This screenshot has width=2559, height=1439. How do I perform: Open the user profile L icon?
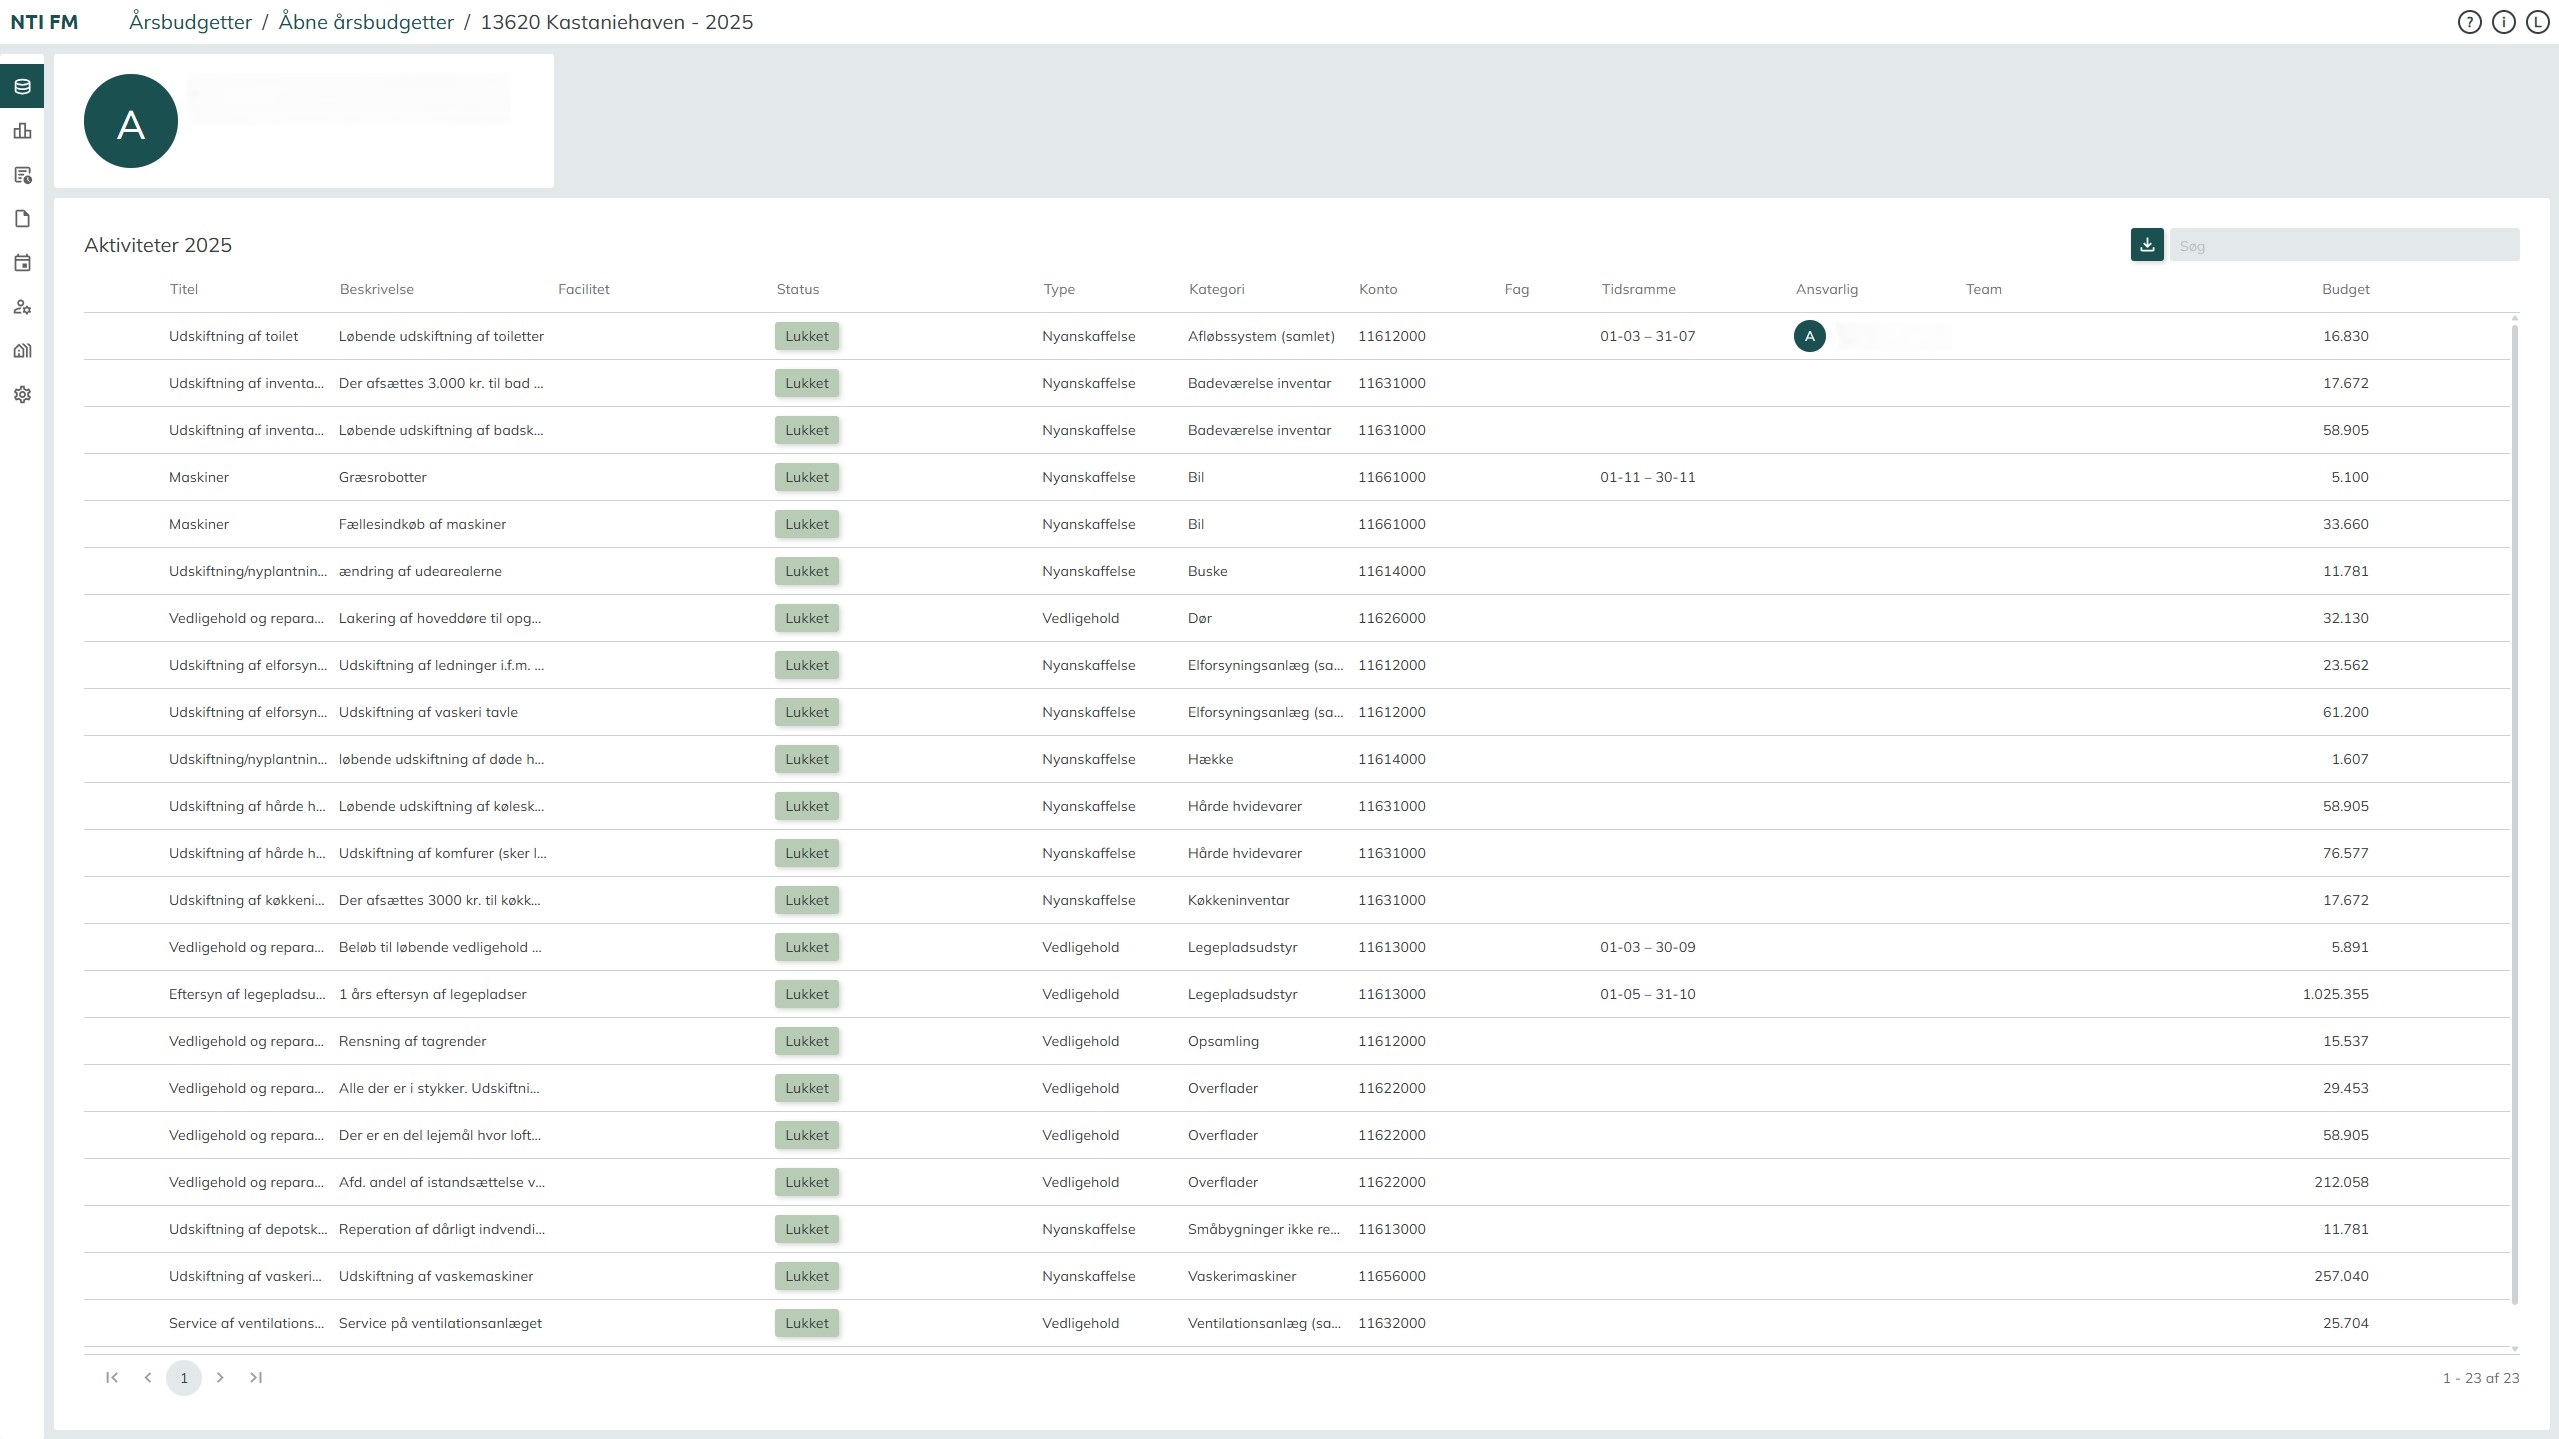(2537, 22)
